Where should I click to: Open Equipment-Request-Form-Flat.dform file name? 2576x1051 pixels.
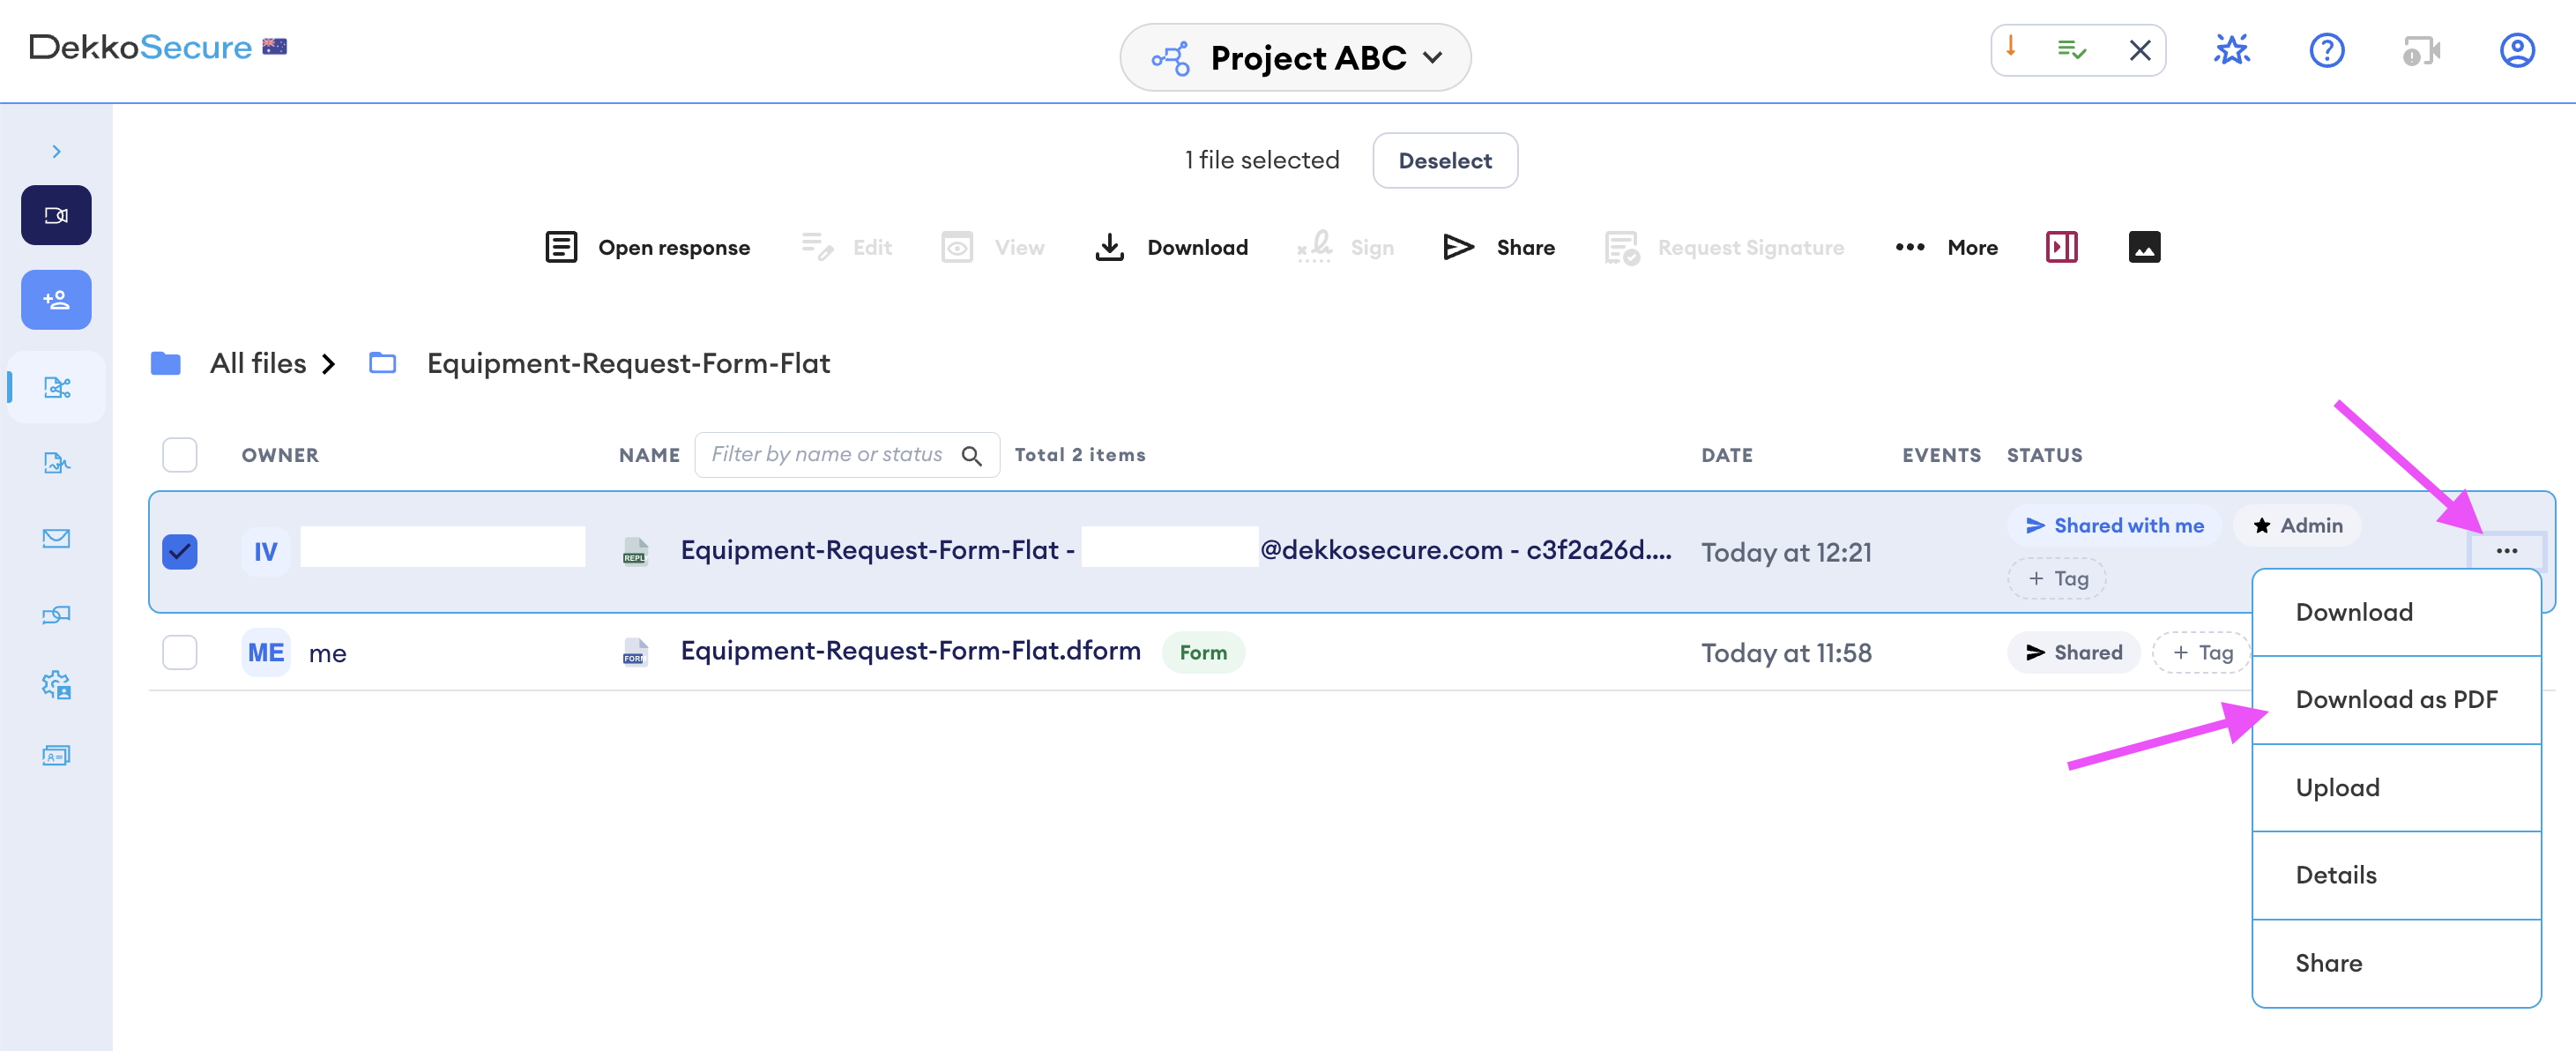point(910,651)
